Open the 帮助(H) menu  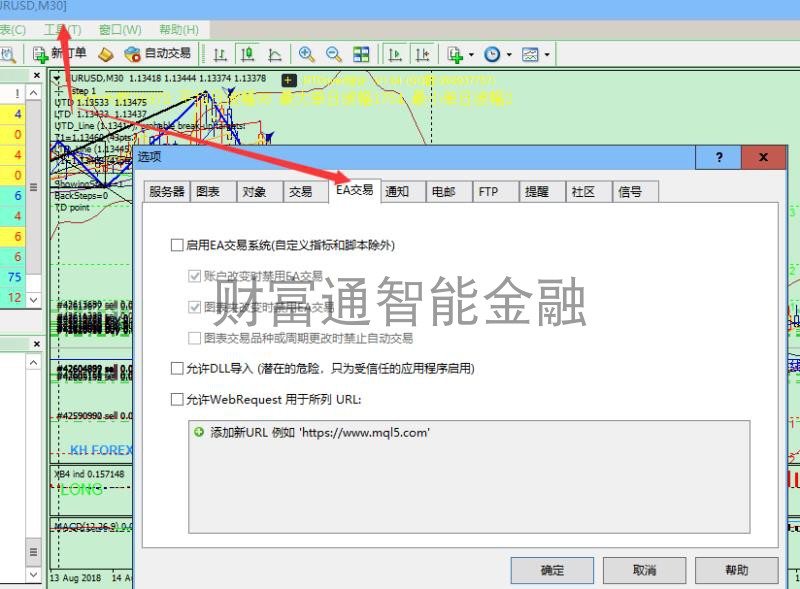179,30
